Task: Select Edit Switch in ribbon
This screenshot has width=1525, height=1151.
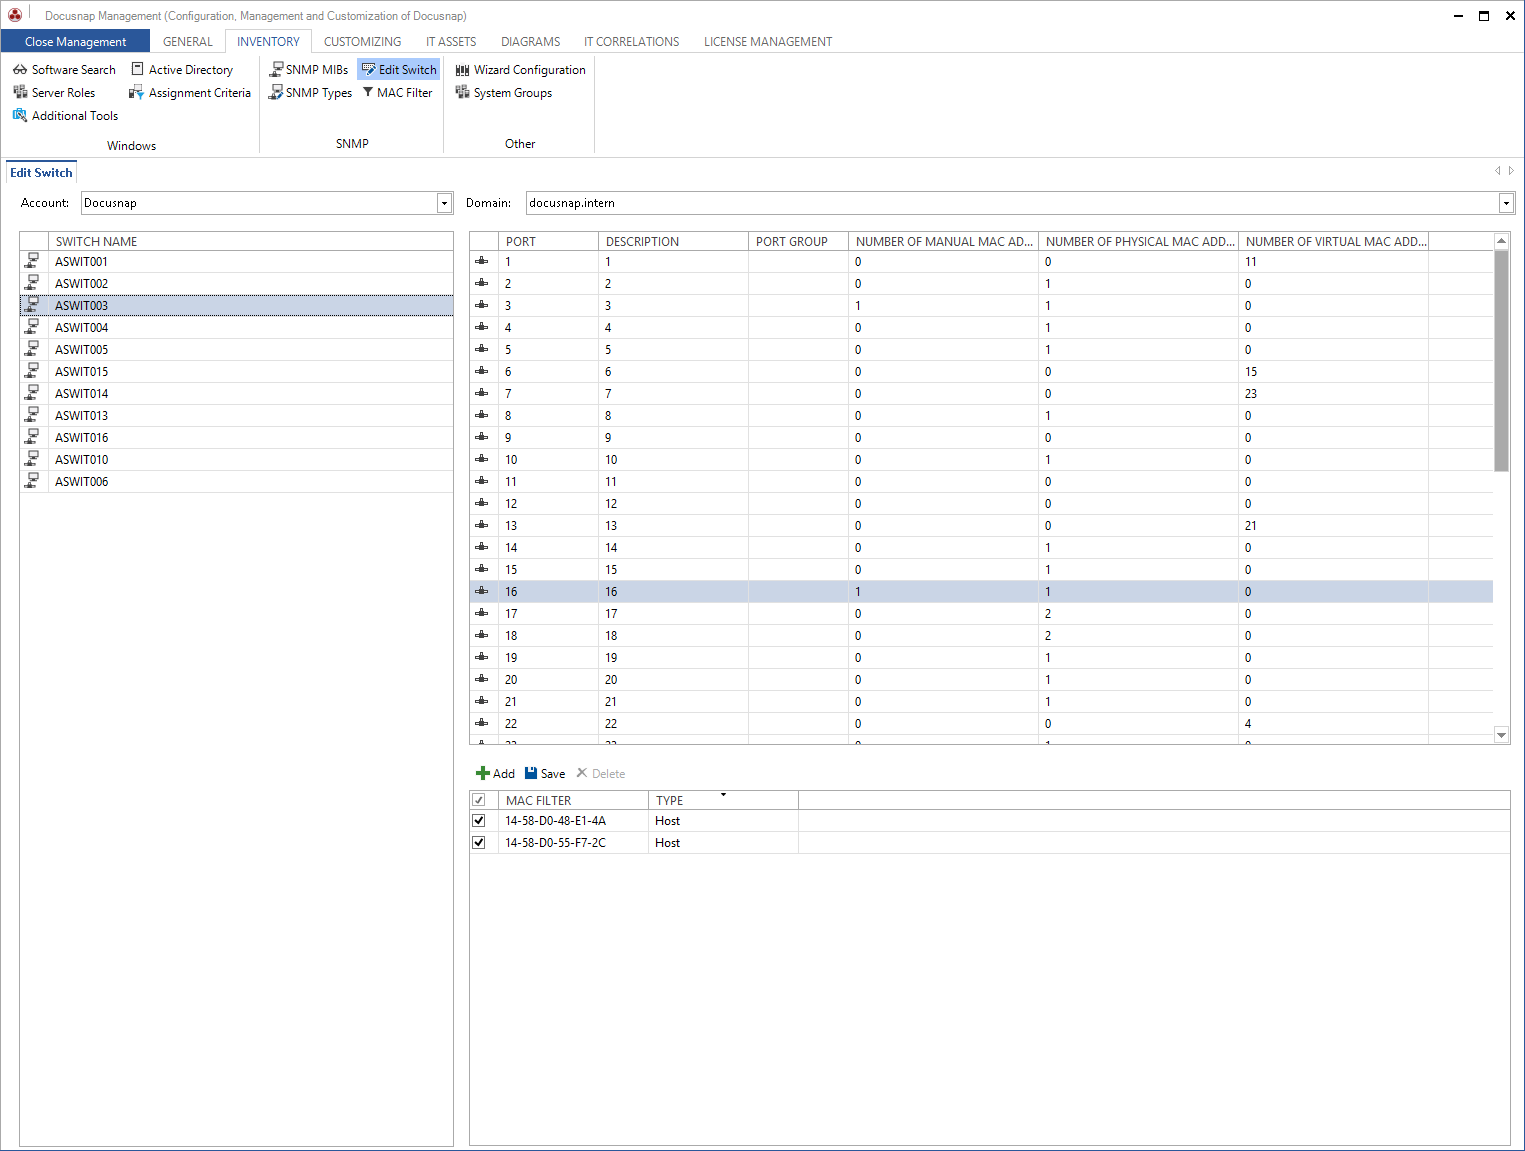Action: pos(398,70)
